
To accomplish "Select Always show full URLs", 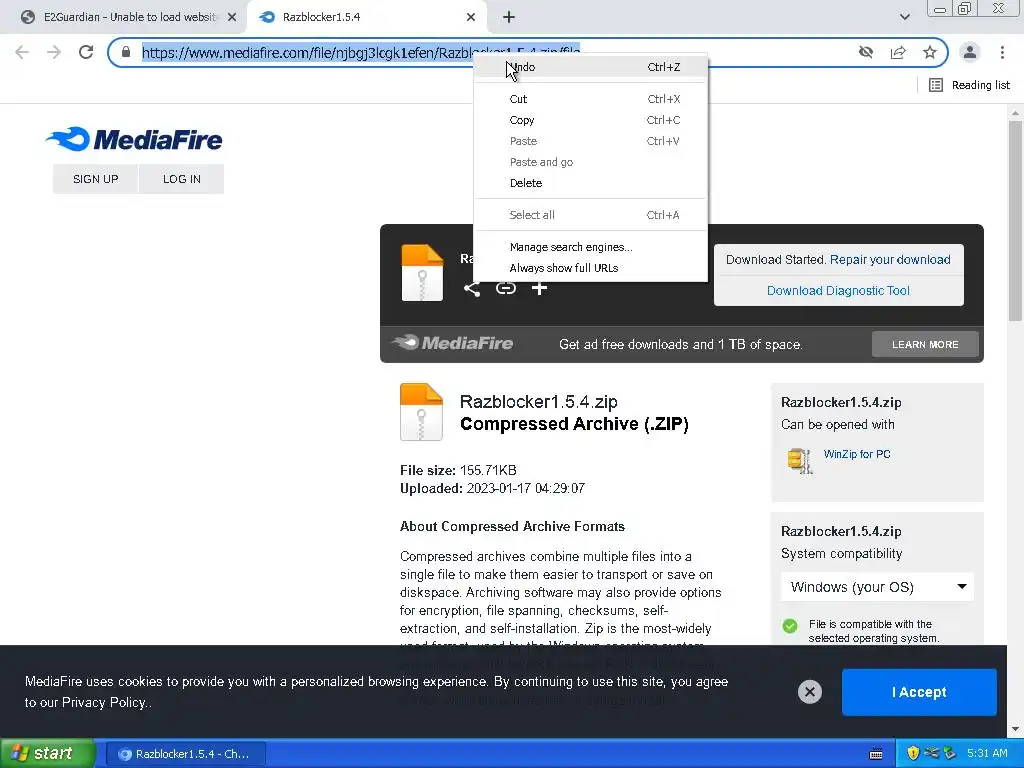I will (590, 268).
